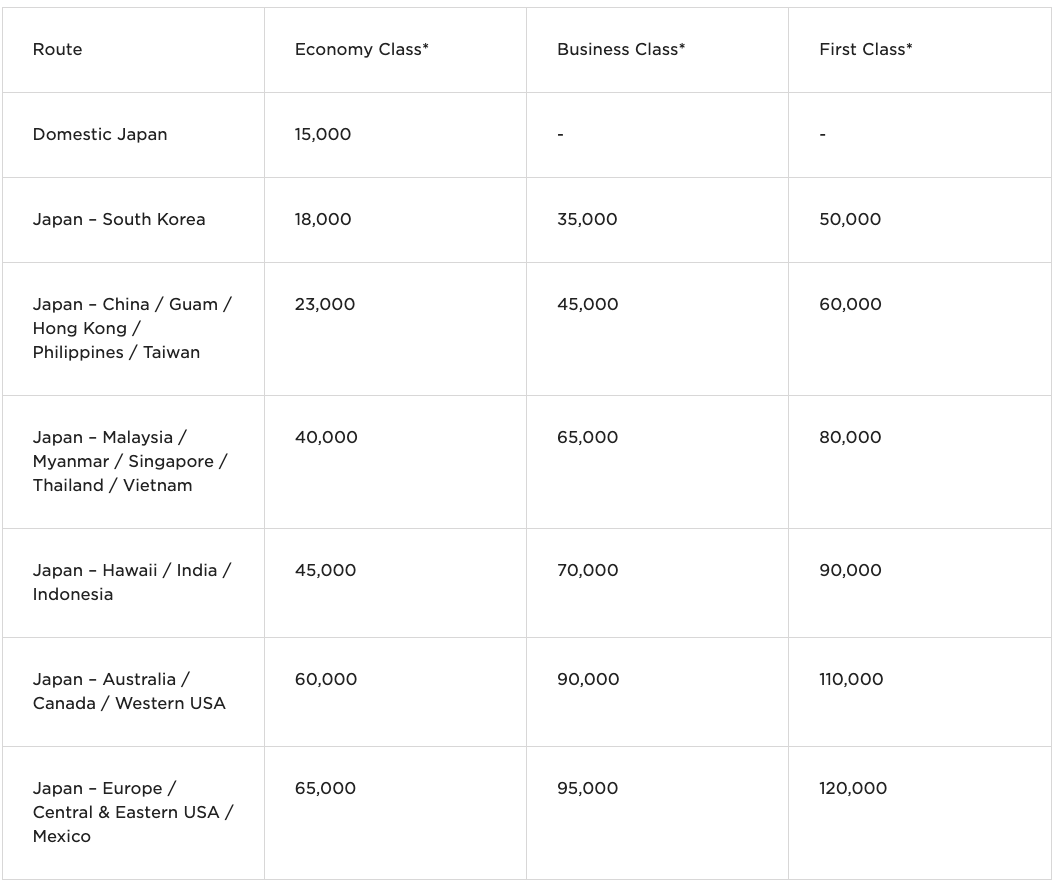The width and height of the screenshot is (1056, 887).
Task: Click the 50,000 first class value
Action: 850,220
